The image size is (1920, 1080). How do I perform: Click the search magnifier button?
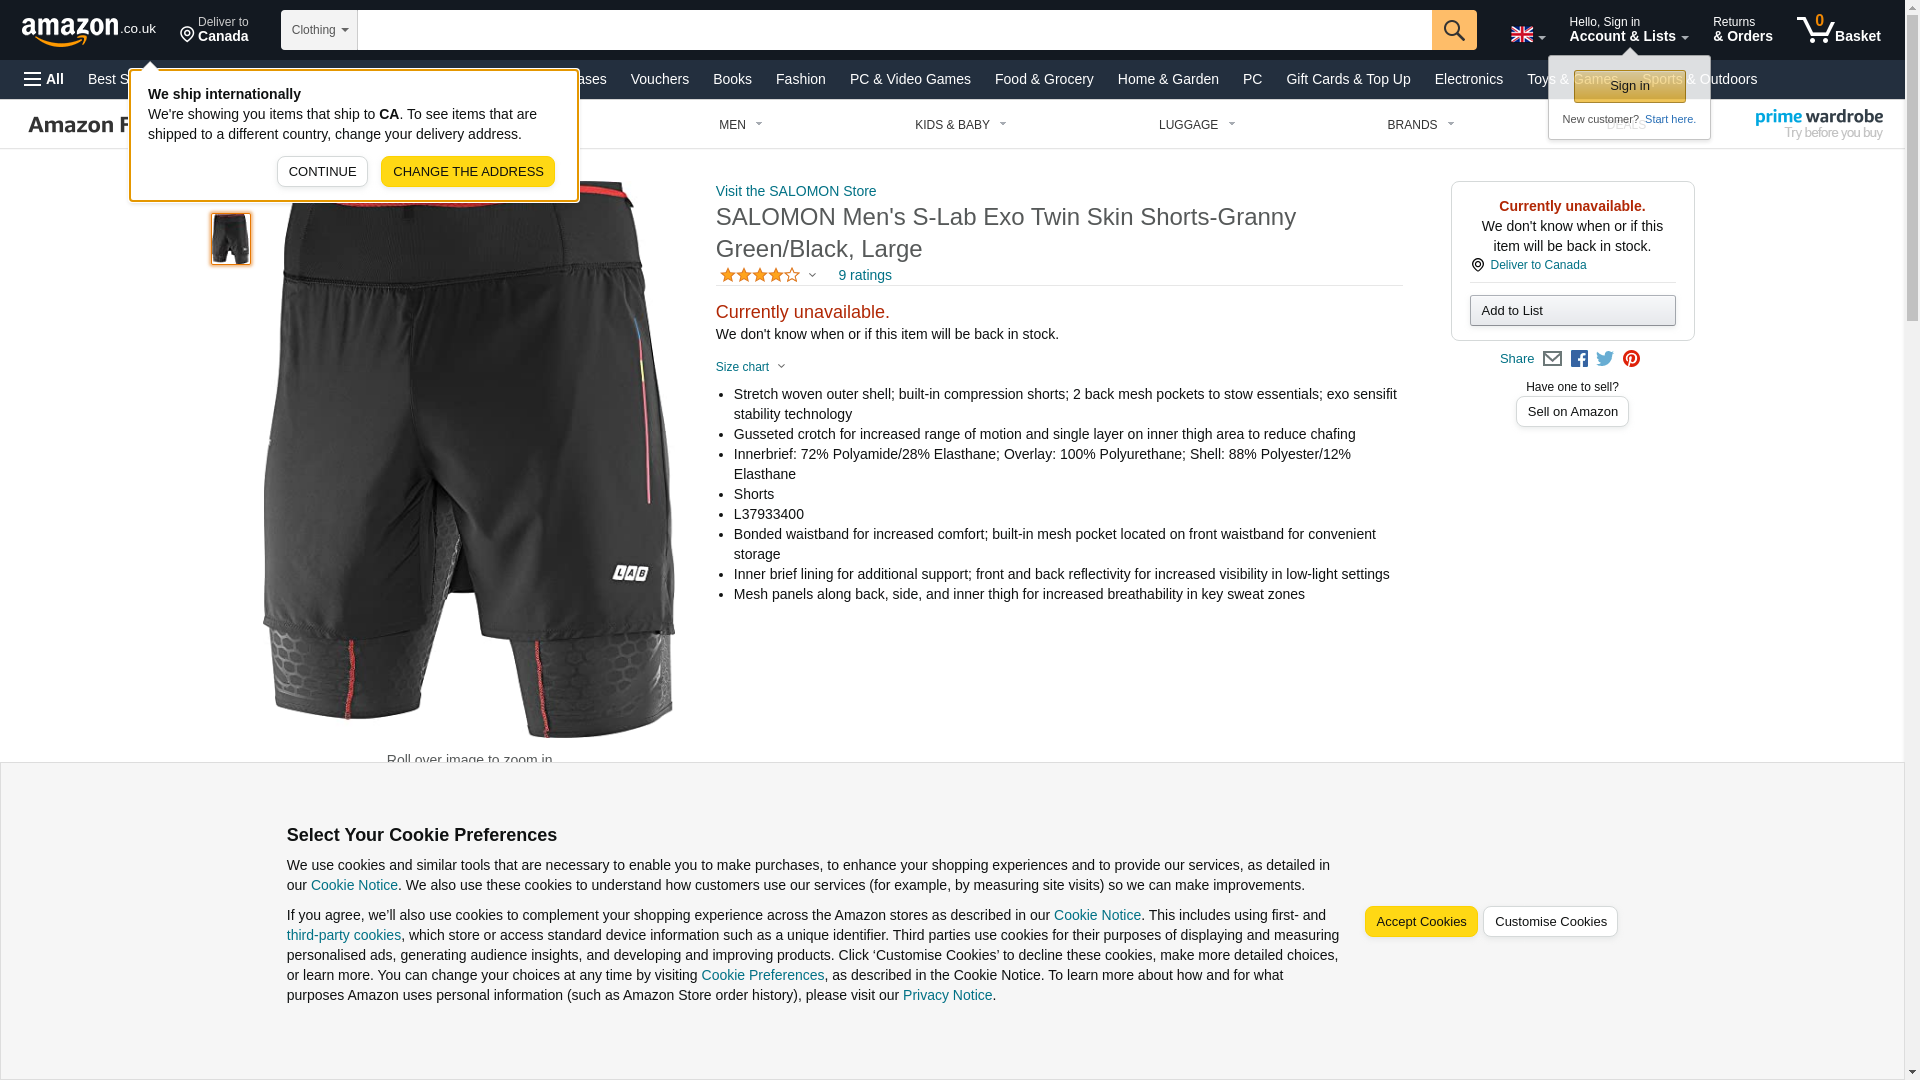1453,30
